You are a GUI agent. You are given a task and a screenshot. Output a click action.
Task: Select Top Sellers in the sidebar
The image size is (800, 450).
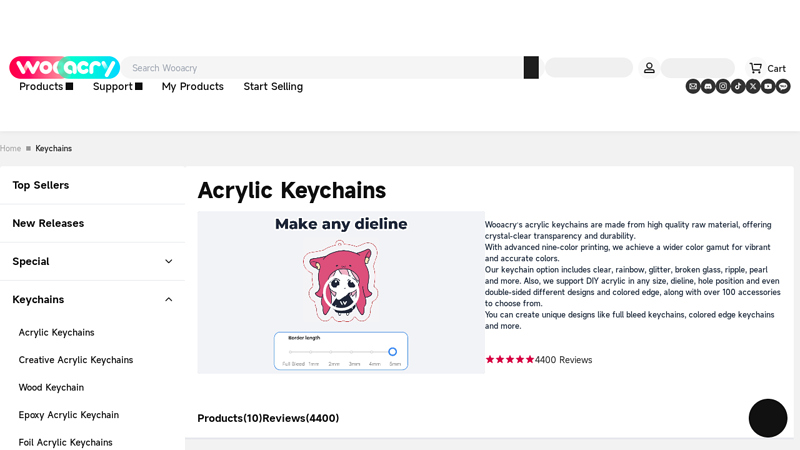41,185
